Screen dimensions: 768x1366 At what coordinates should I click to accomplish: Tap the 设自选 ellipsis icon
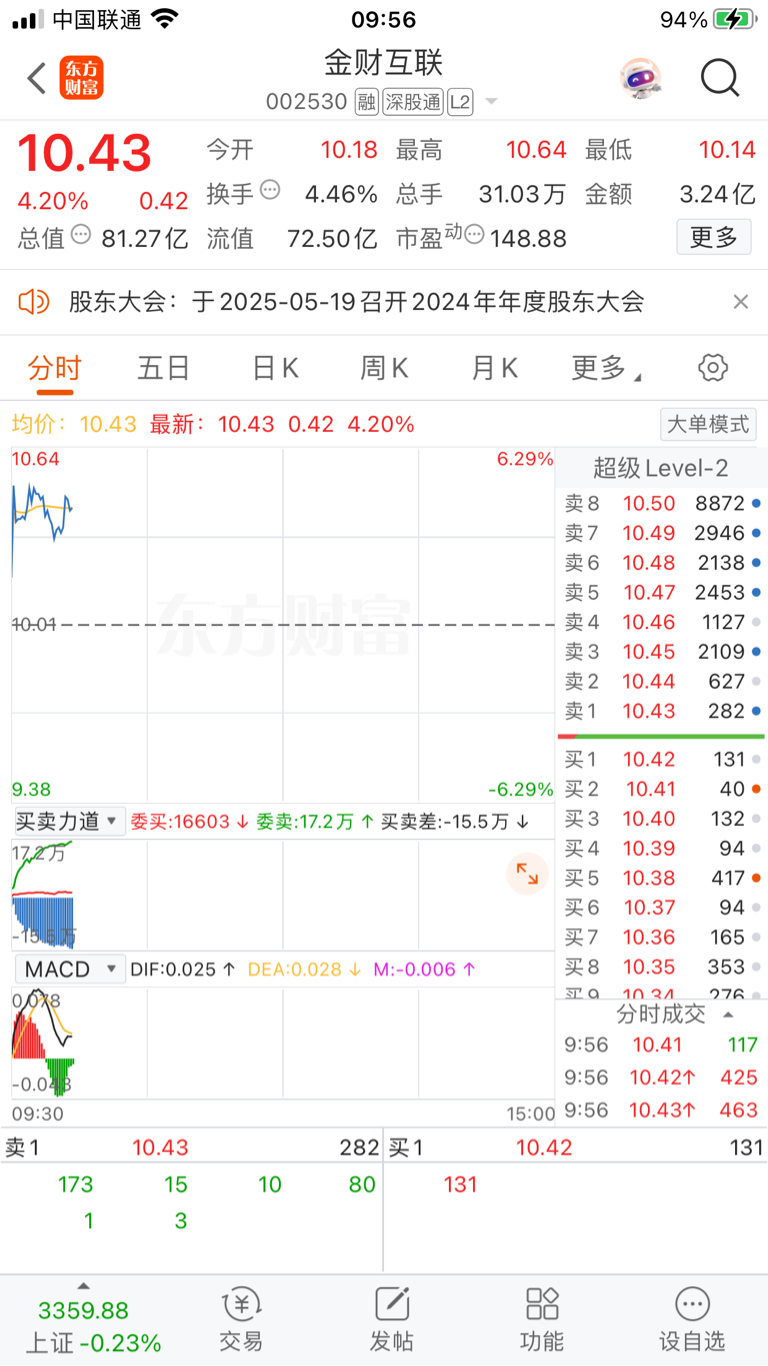pos(692,1303)
